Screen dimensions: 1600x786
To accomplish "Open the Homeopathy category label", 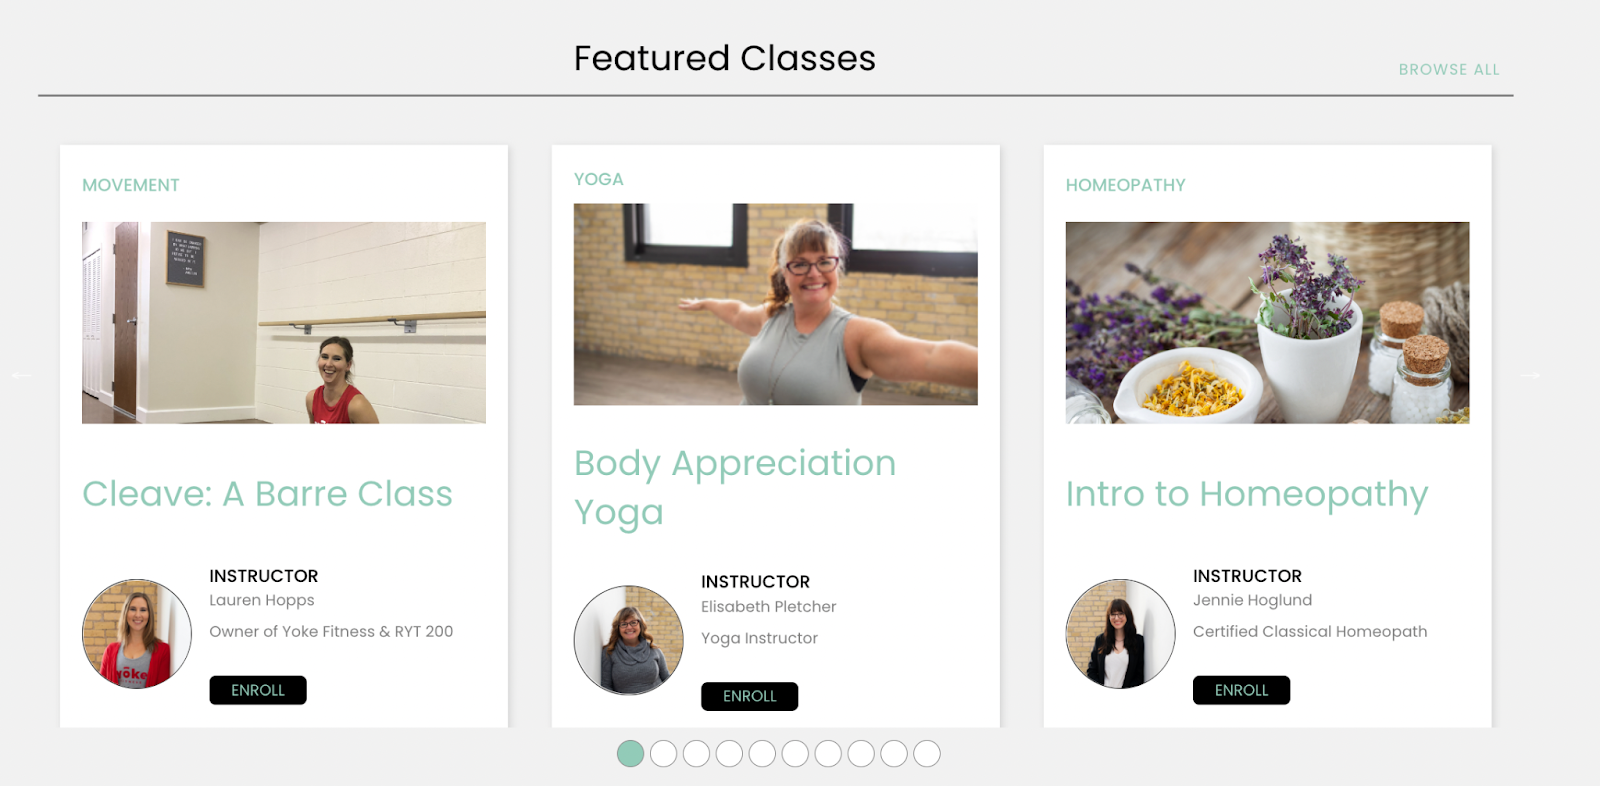I will [1126, 185].
